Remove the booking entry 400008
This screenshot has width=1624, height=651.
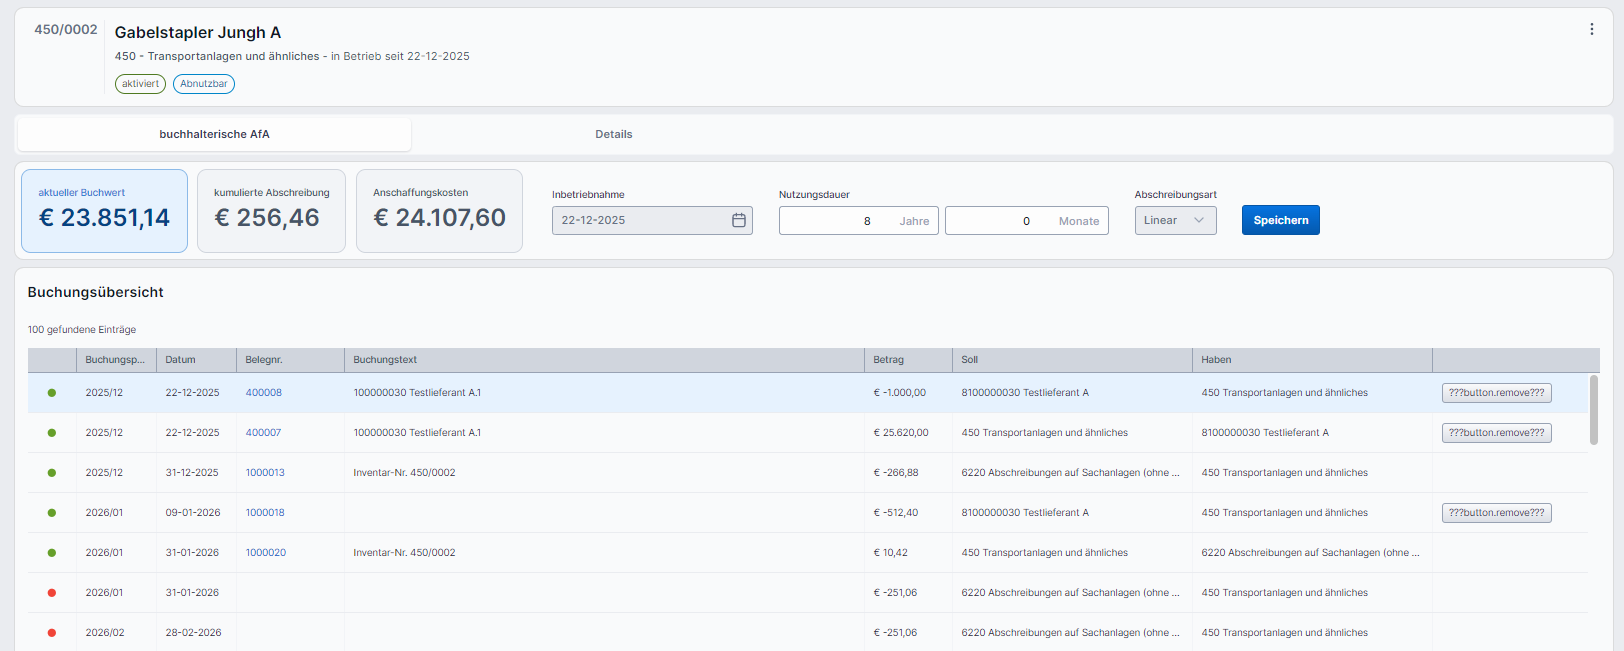1496,393
